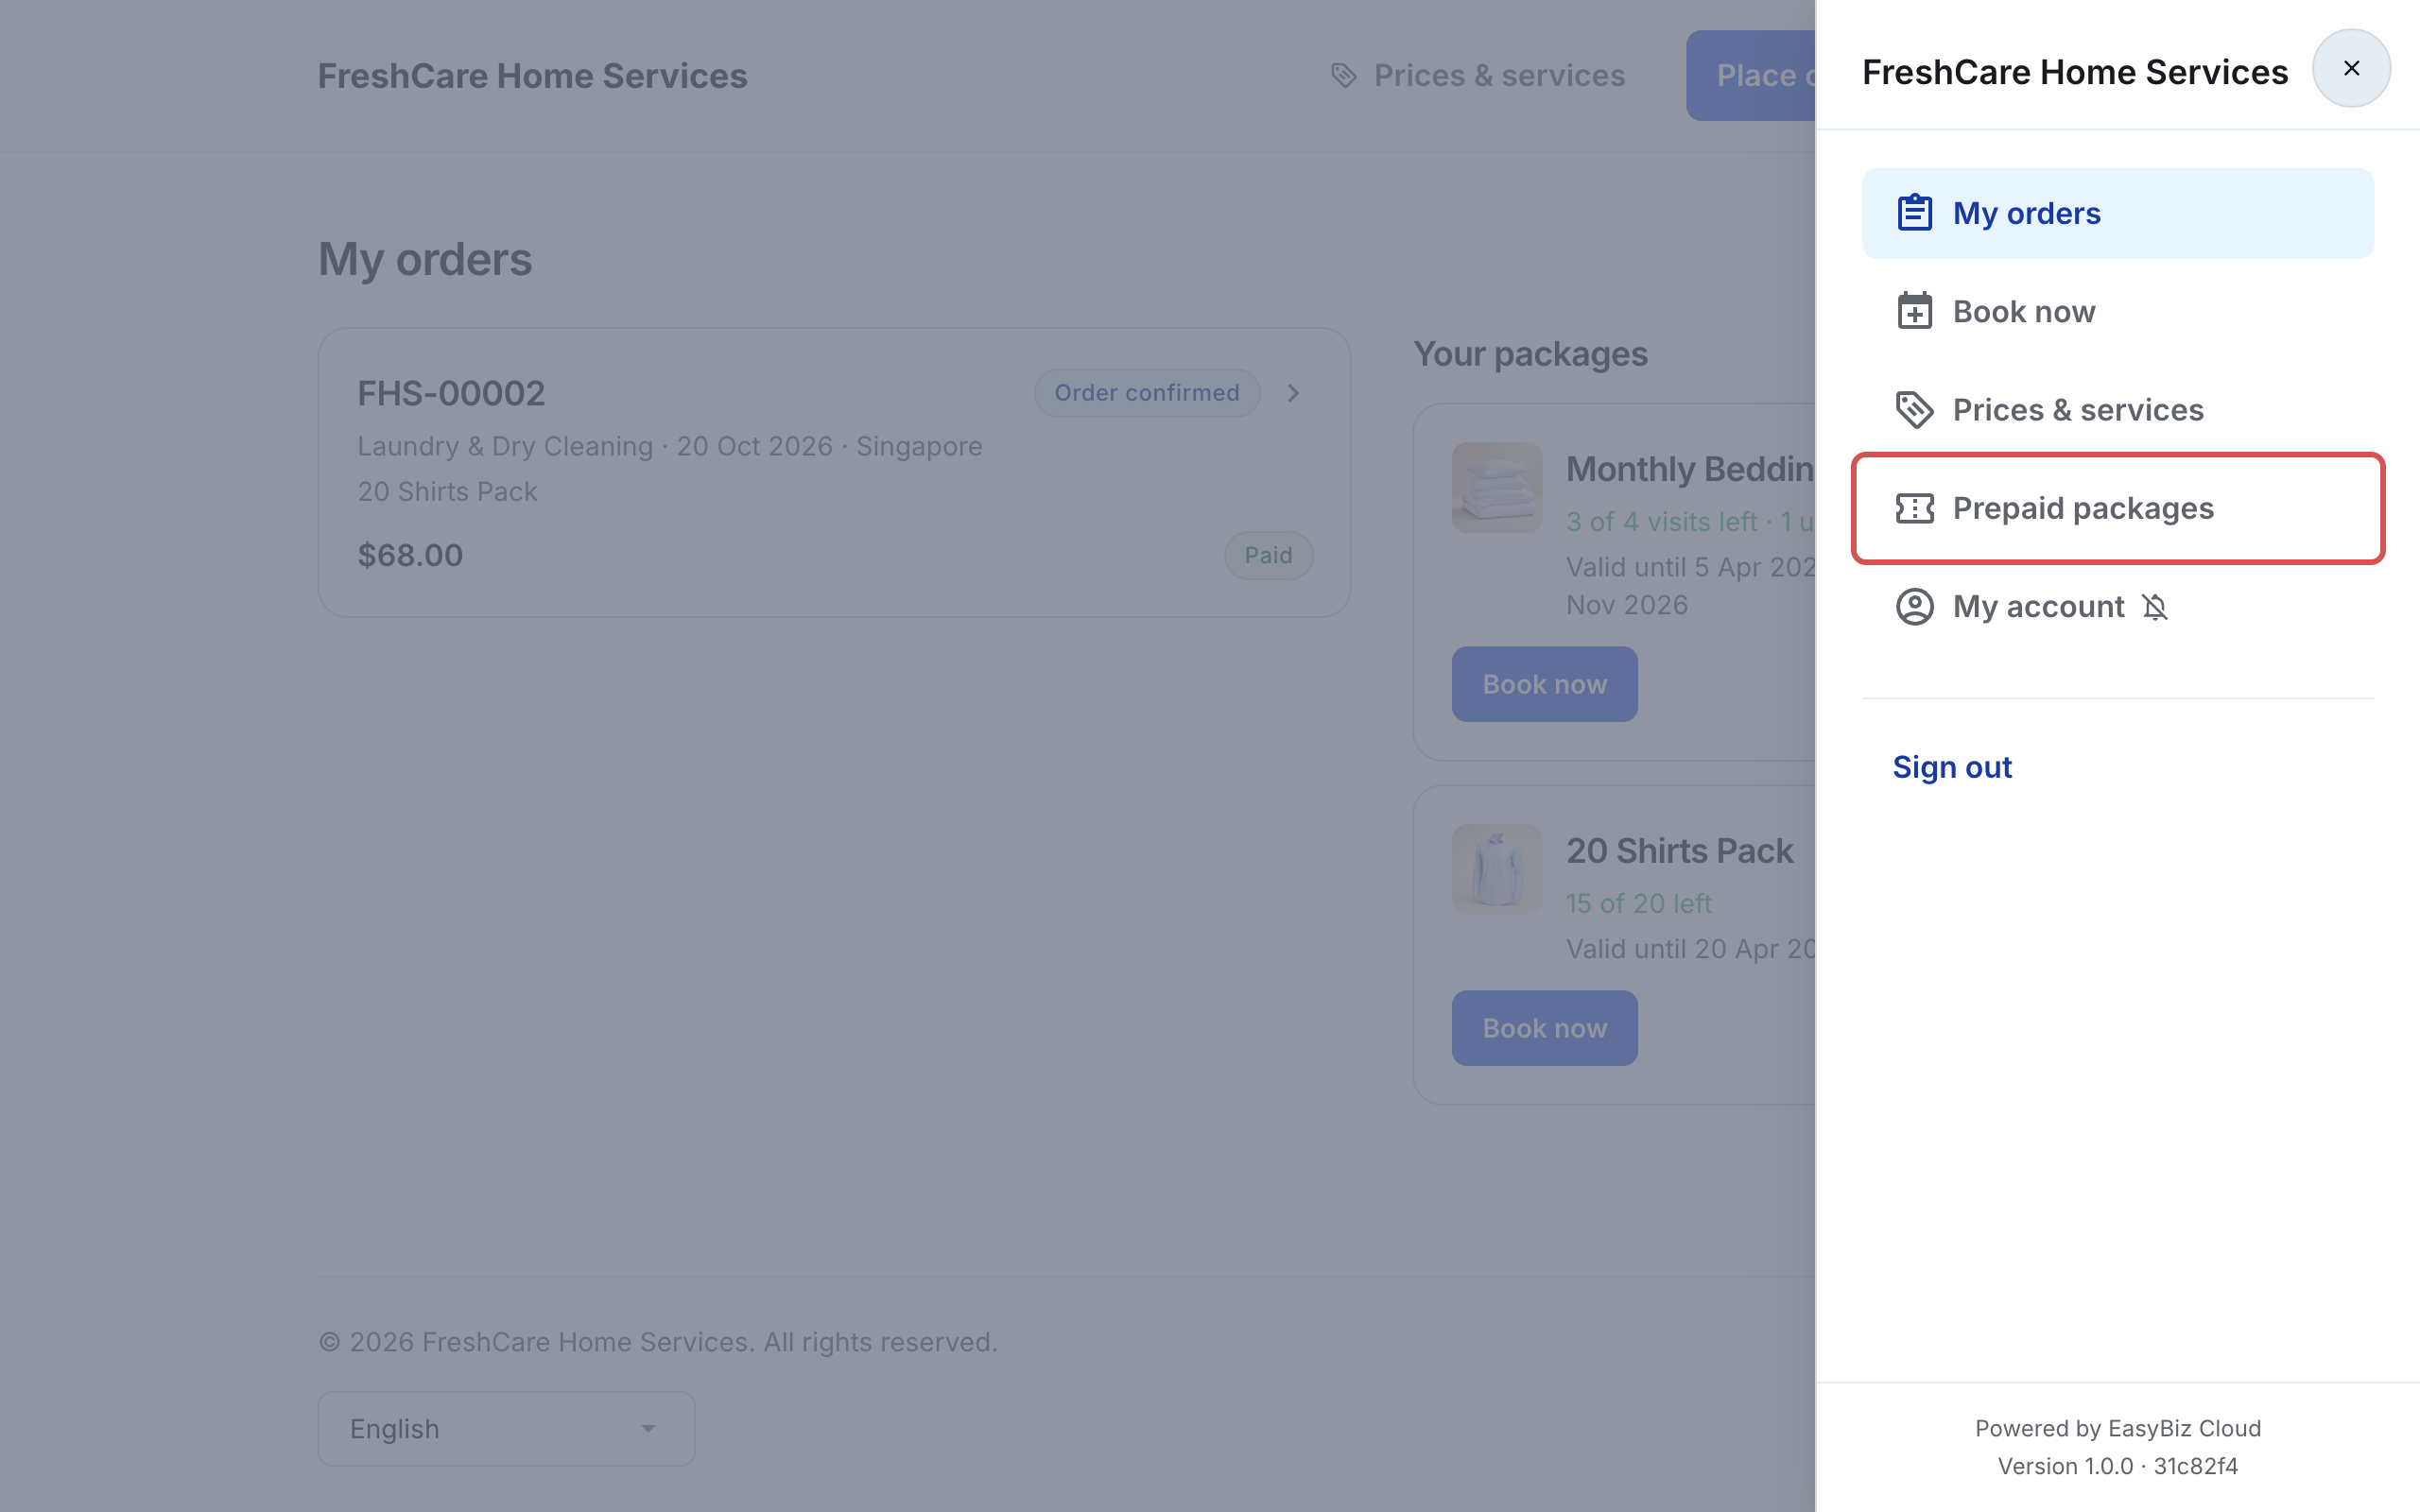
Task: Click the '3 of 4 visits left' text
Action: [x=1661, y=521]
